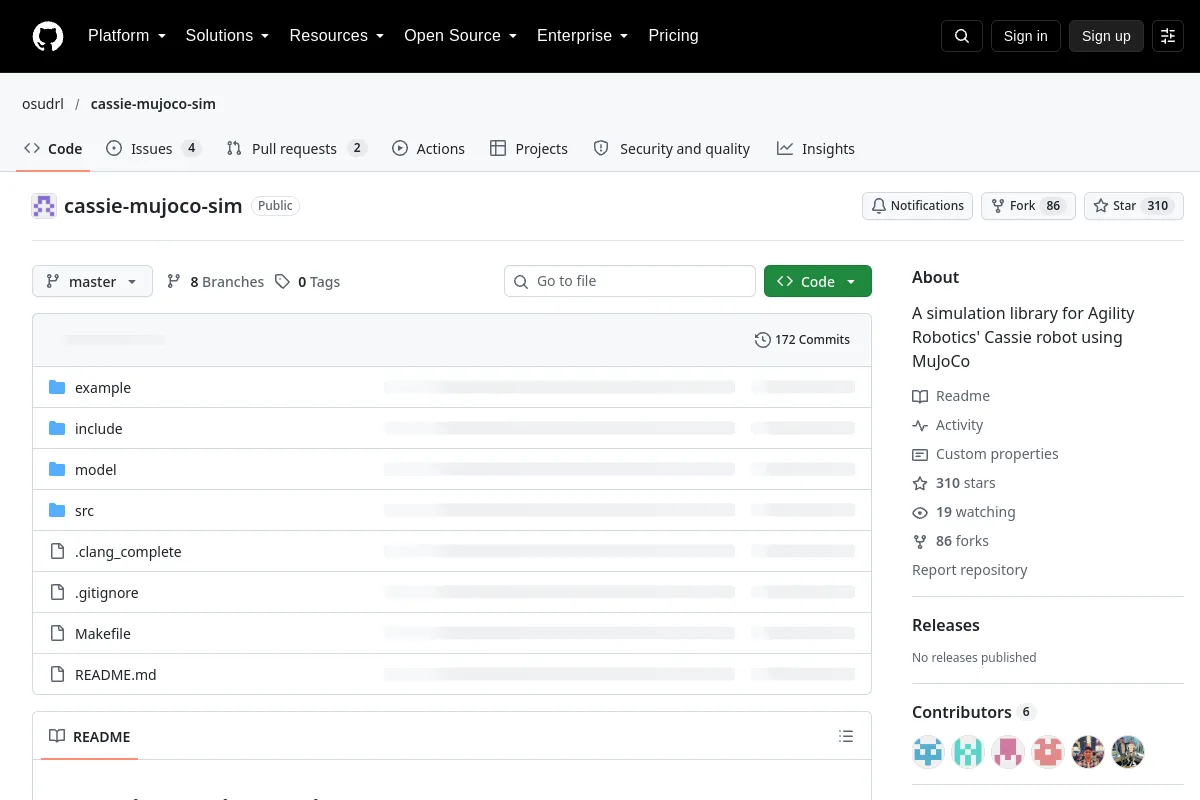The width and height of the screenshot is (1200, 800).
Task: Open the Pricing link
Action: tap(673, 36)
